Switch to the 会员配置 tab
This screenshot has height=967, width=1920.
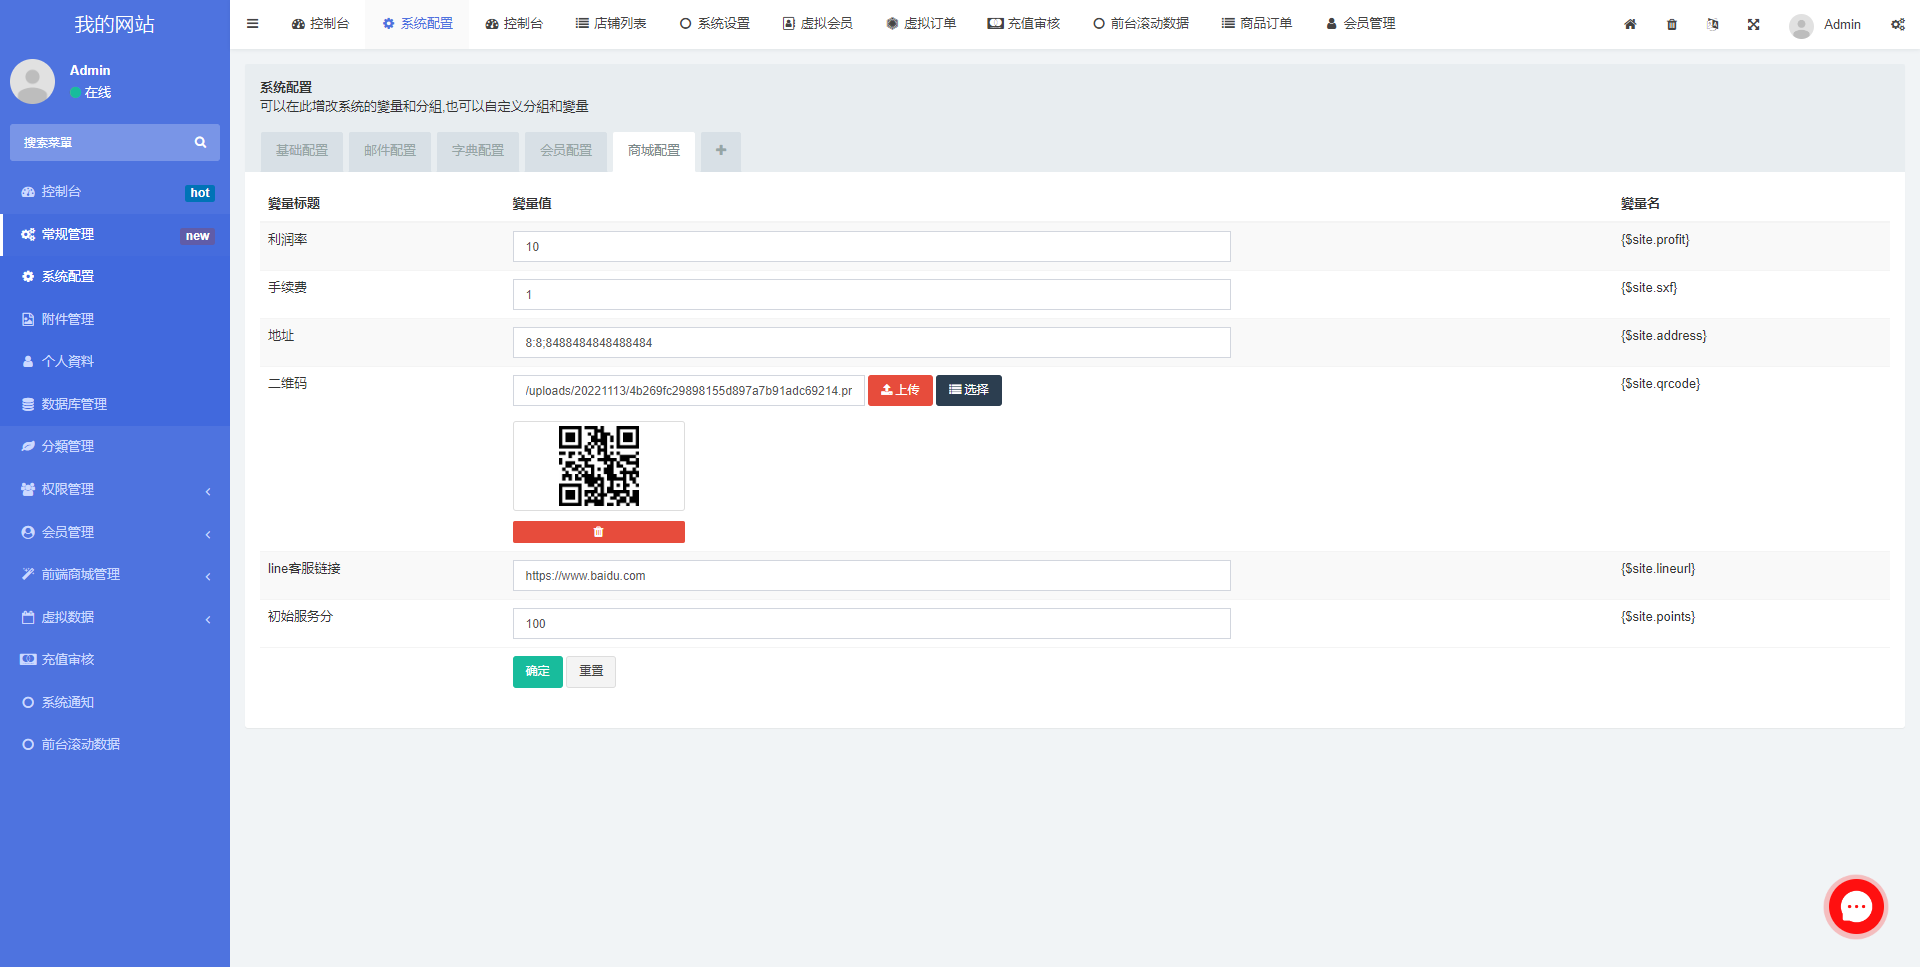(x=566, y=151)
